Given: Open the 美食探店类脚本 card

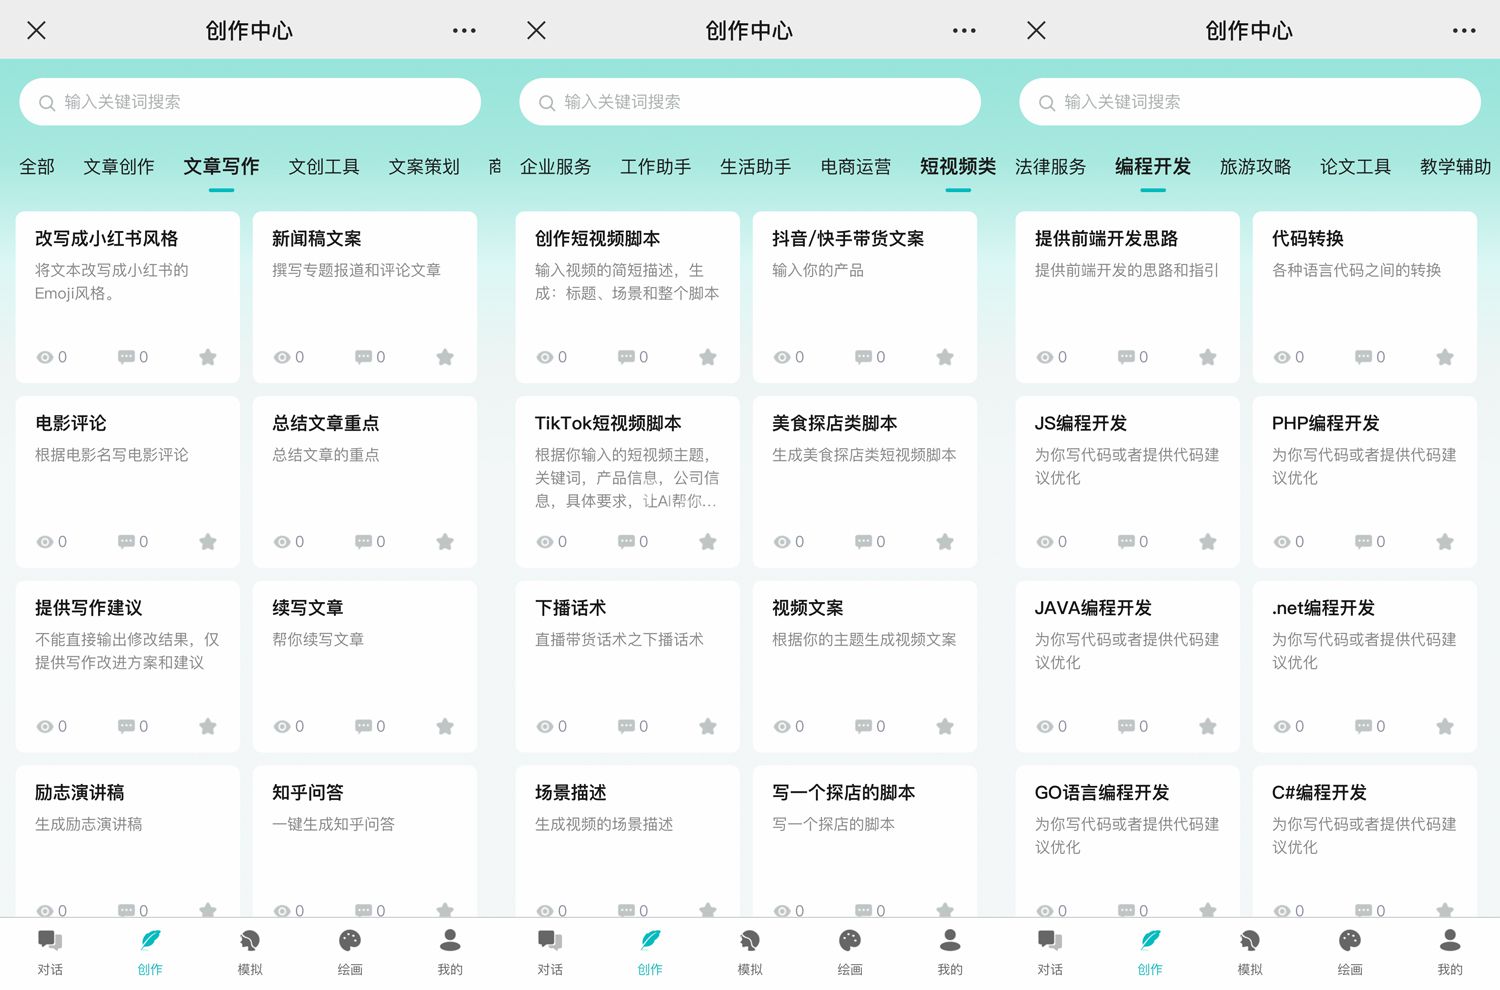Looking at the screenshot, I should (x=865, y=482).
